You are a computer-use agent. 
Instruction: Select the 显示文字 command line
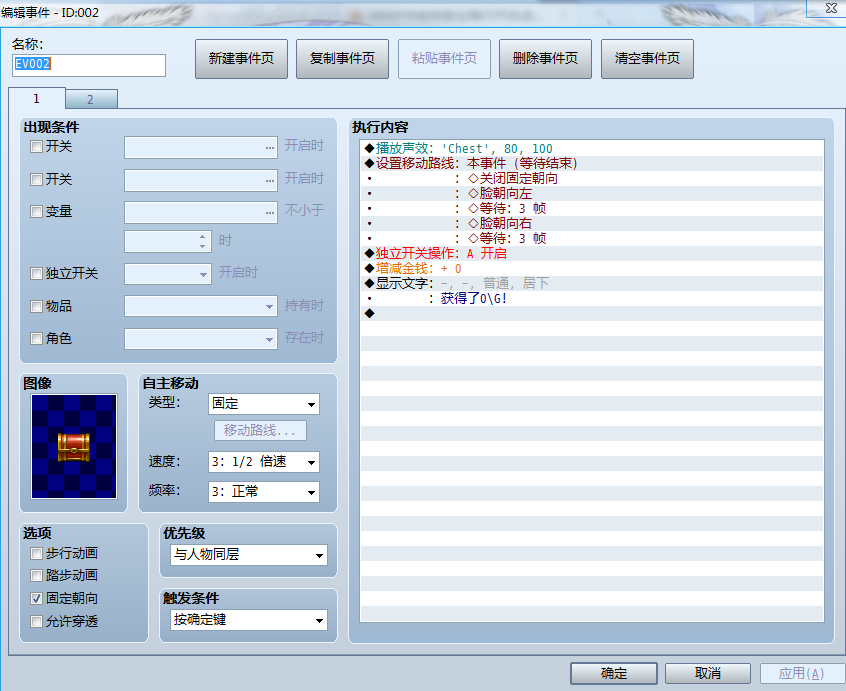click(x=592, y=283)
